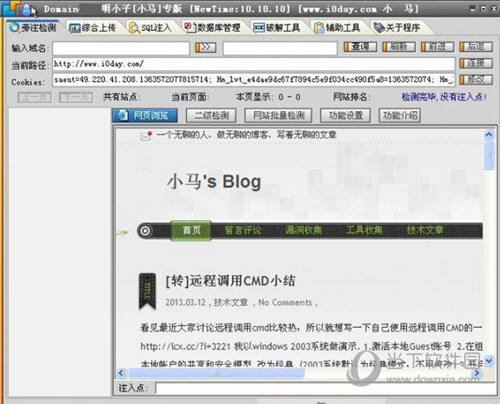Click the 刷新 button
Screen dimensions: 500x404
pyautogui.click(x=399, y=47)
